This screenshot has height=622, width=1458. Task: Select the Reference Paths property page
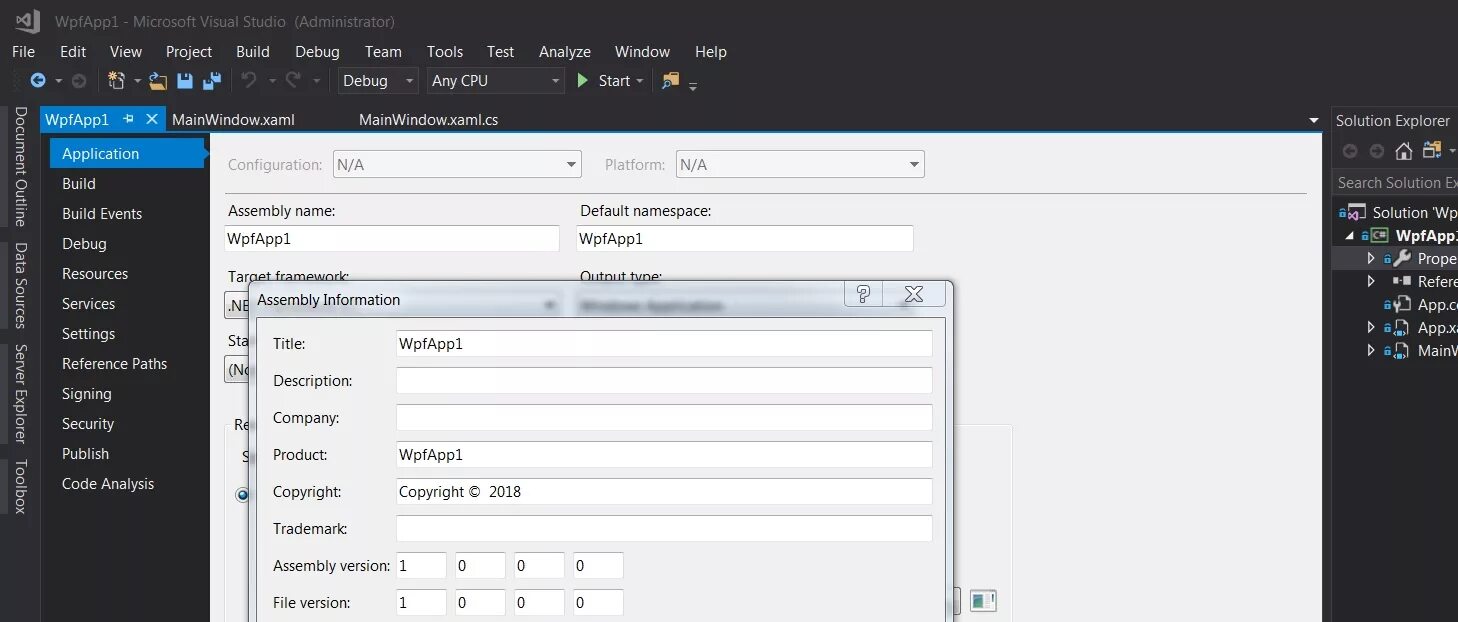point(114,363)
